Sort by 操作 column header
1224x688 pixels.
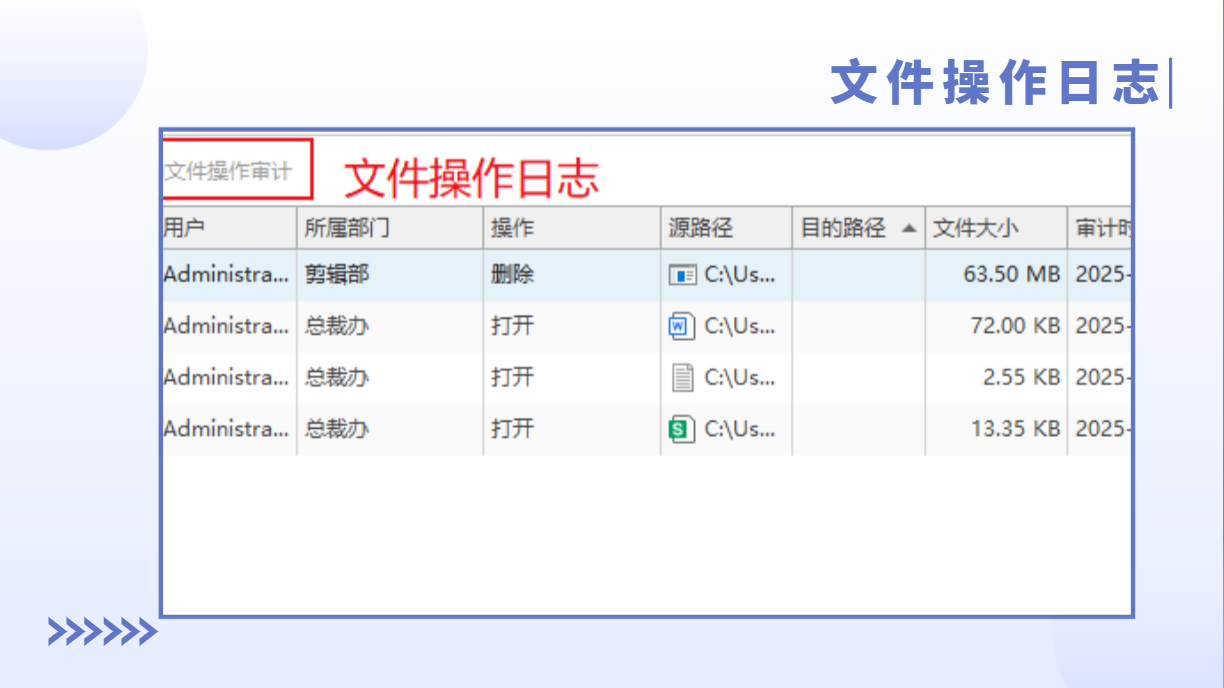pyautogui.click(x=572, y=228)
